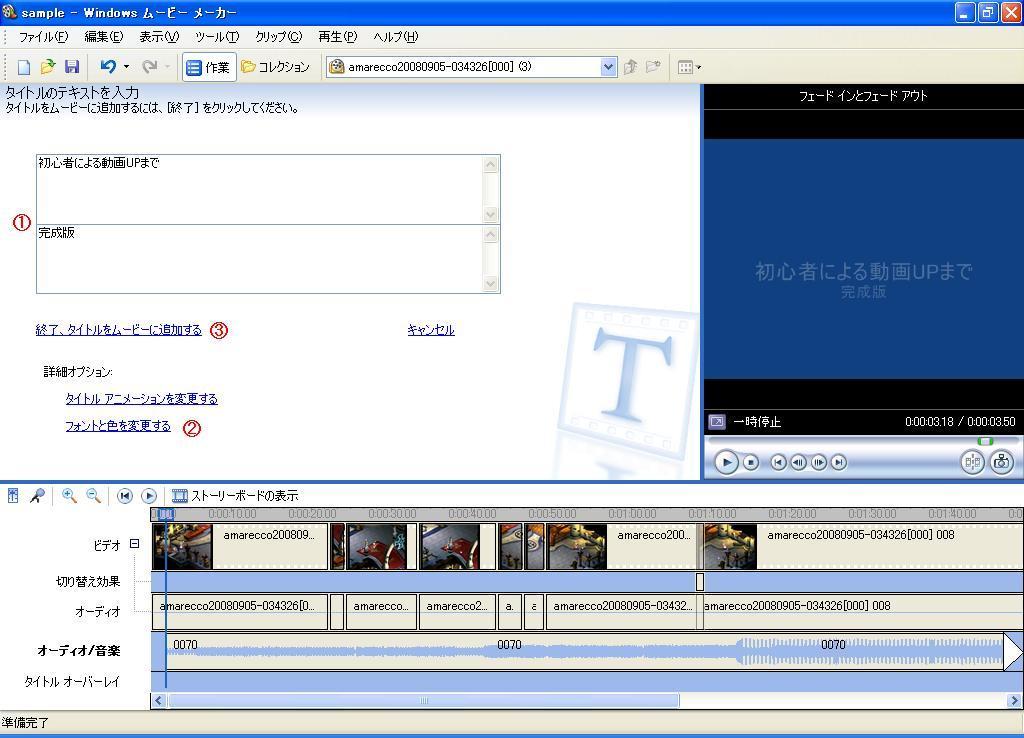Zoom out on the timeline
This screenshot has width=1024, height=738.
tap(93, 496)
